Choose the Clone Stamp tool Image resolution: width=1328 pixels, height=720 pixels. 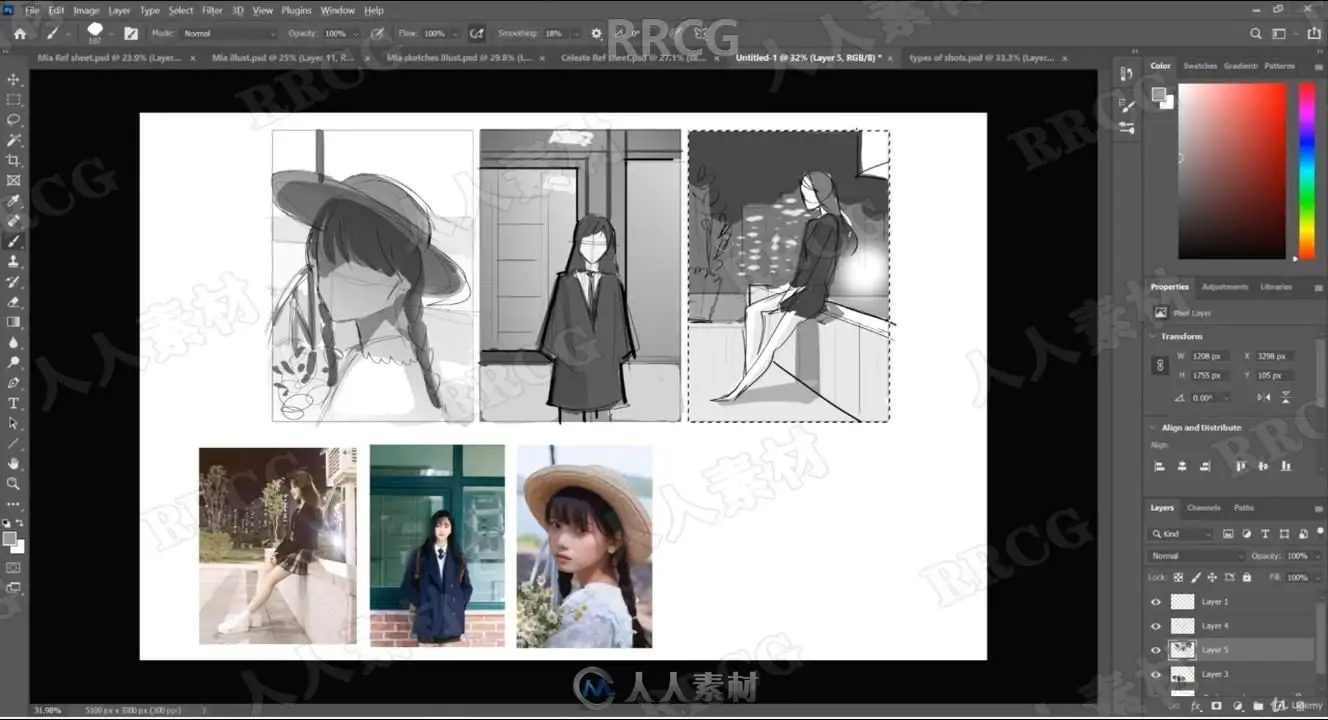tap(13, 261)
